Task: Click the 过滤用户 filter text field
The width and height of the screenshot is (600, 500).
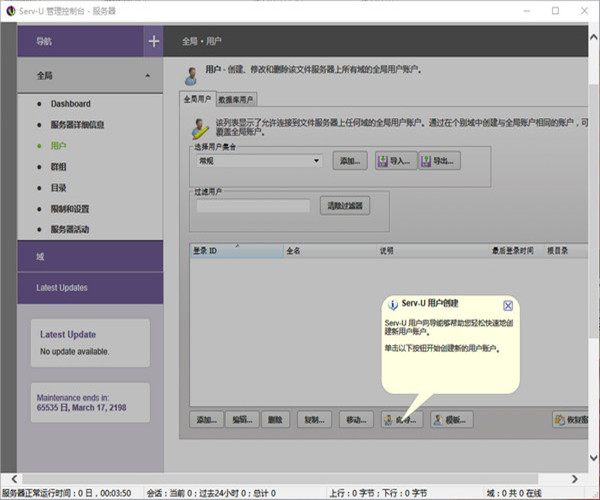Action: (252, 206)
